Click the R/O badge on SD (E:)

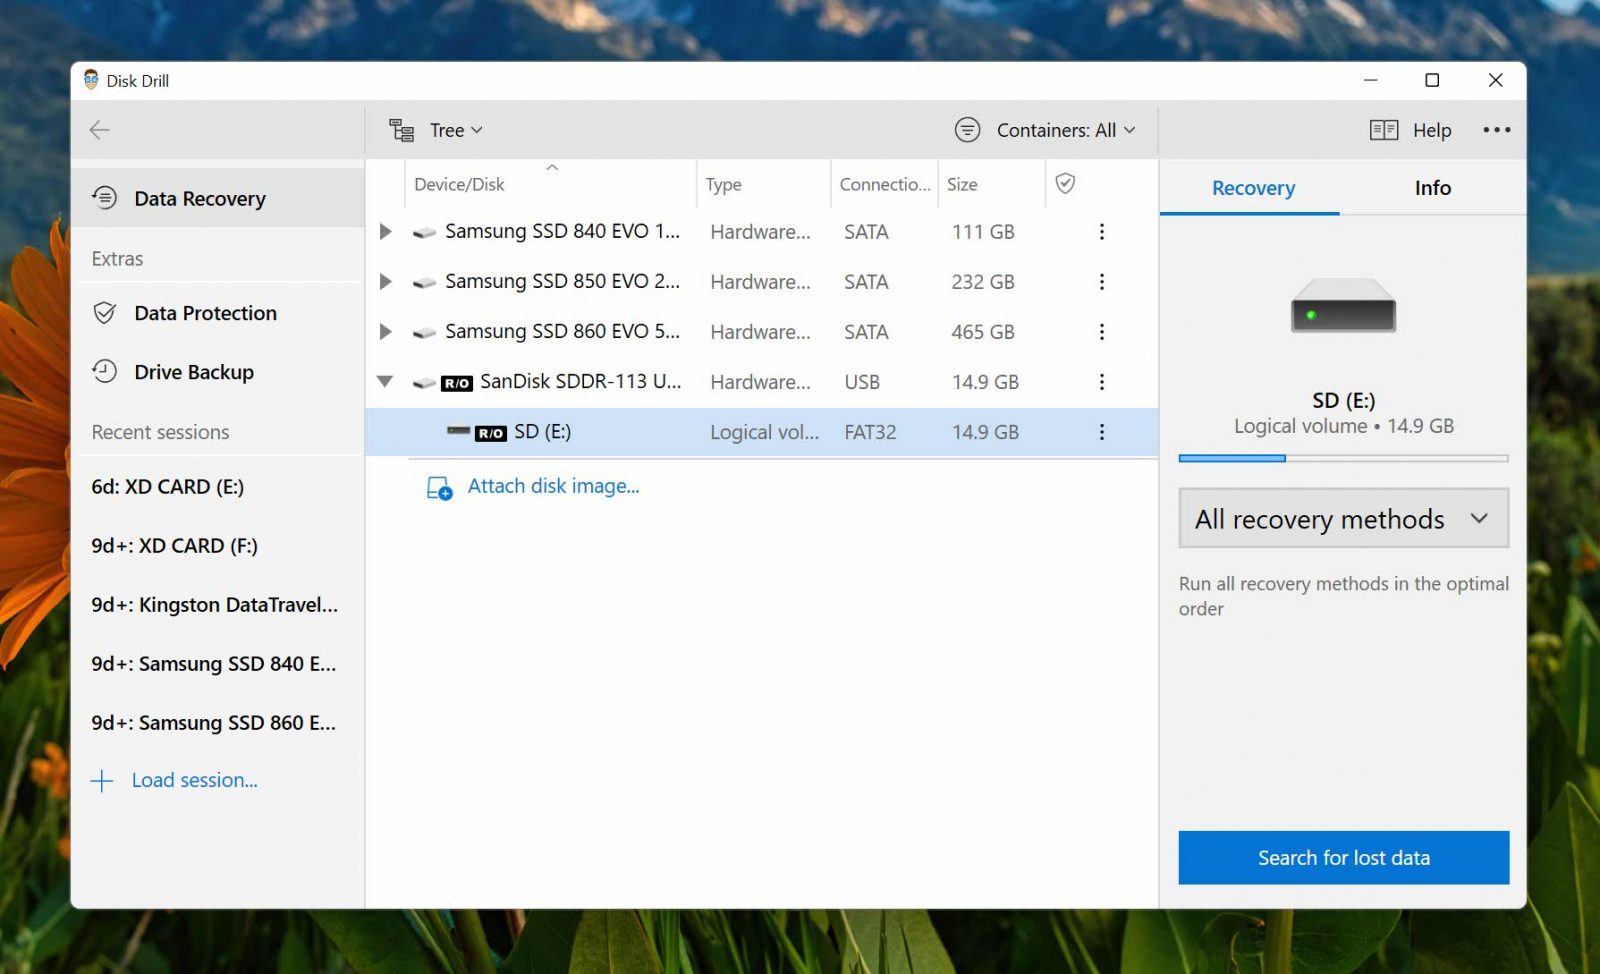(489, 431)
